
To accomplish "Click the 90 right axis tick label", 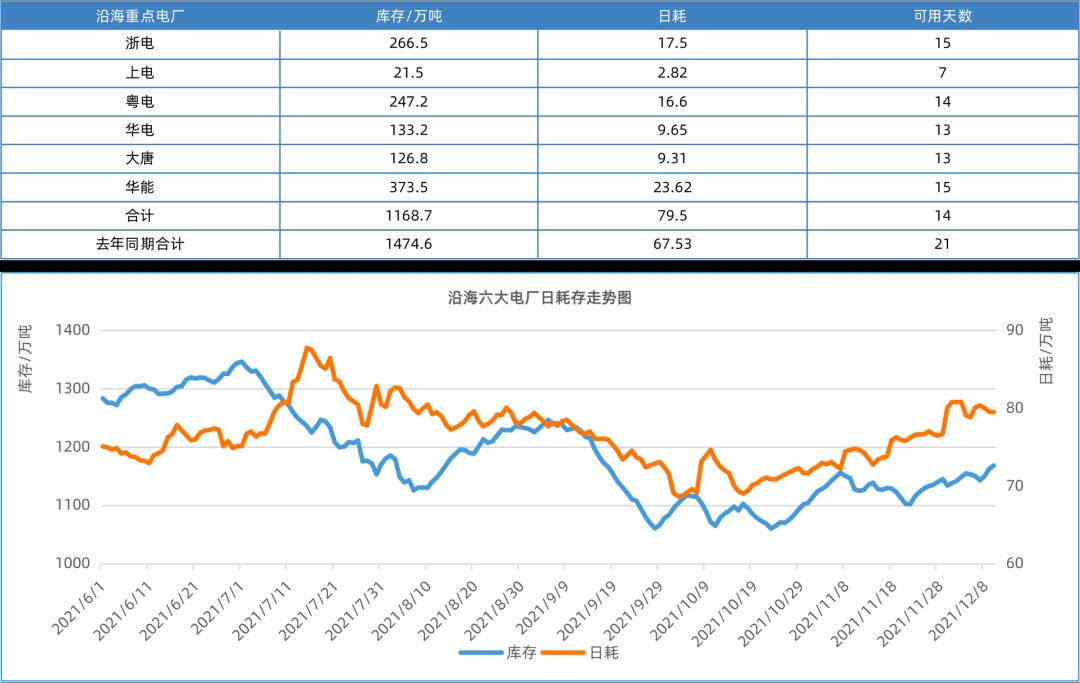I will 1015,330.
